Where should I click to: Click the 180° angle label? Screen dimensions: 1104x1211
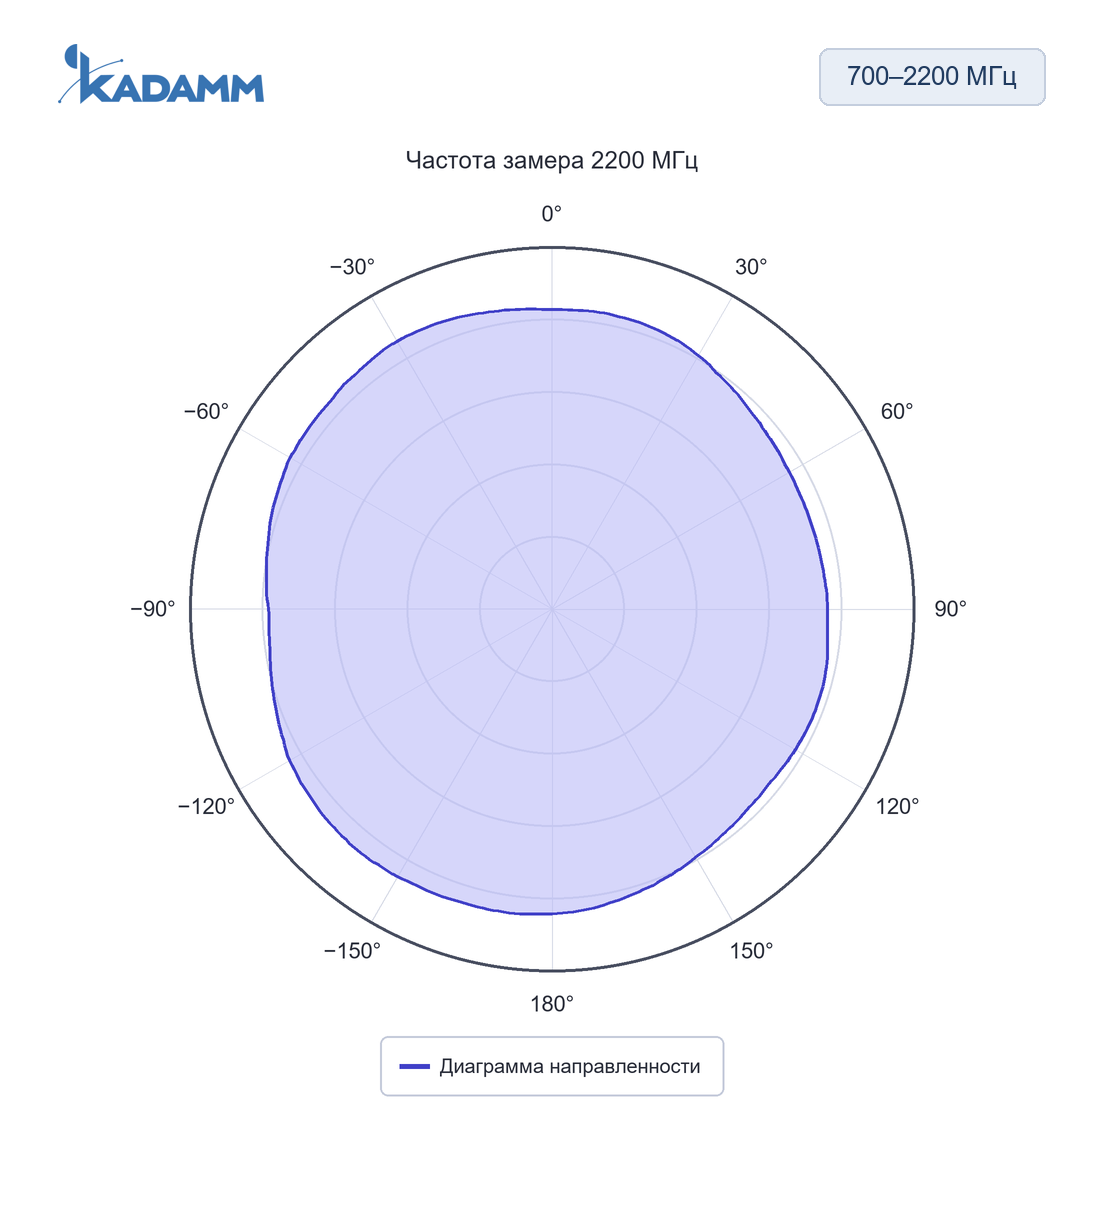point(552,1004)
